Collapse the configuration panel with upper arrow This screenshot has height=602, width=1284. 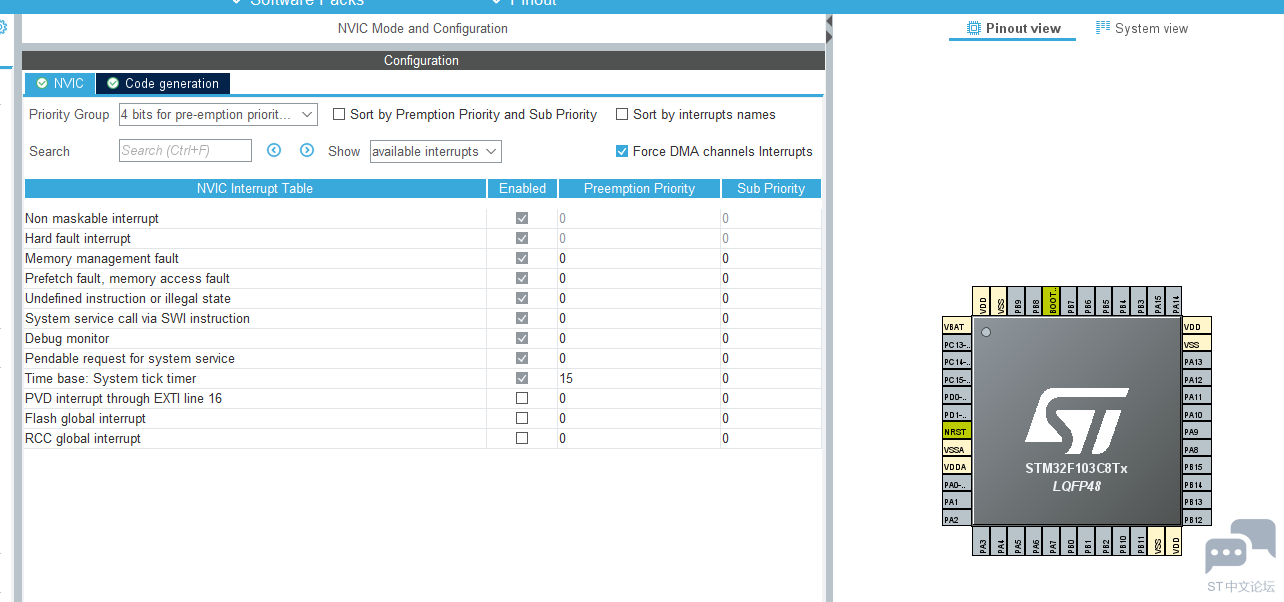[x=829, y=21]
